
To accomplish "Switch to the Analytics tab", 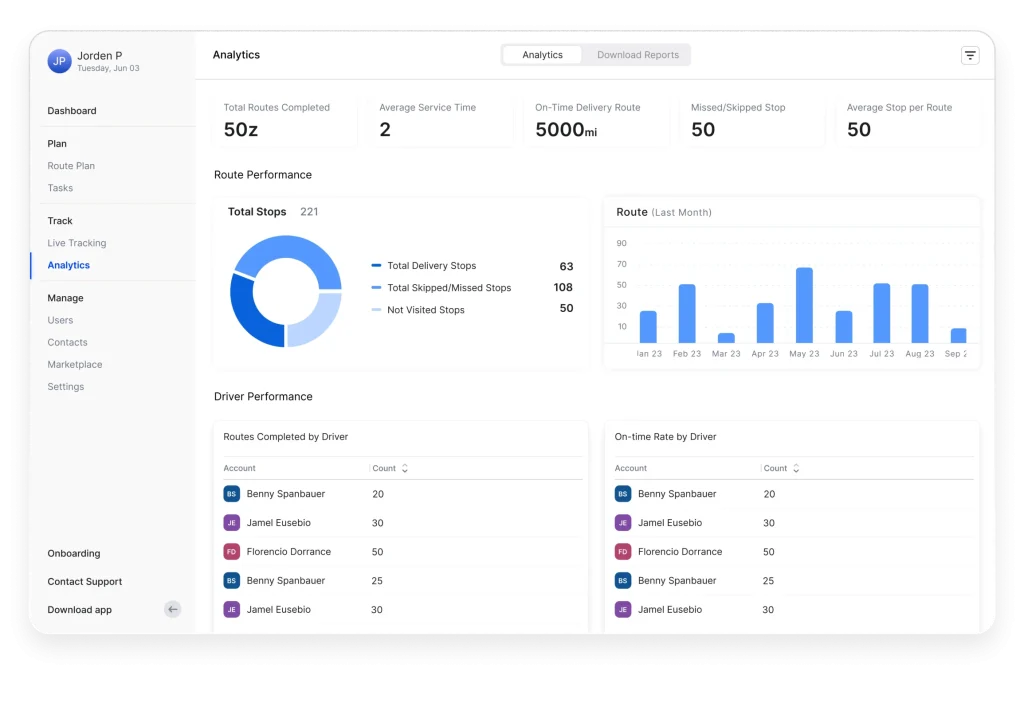I will click(x=542, y=55).
